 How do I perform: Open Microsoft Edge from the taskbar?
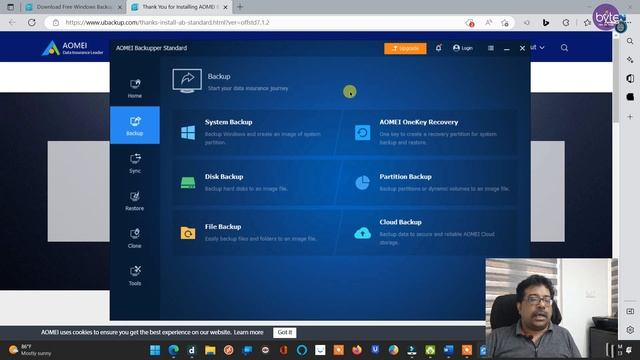click(173, 350)
